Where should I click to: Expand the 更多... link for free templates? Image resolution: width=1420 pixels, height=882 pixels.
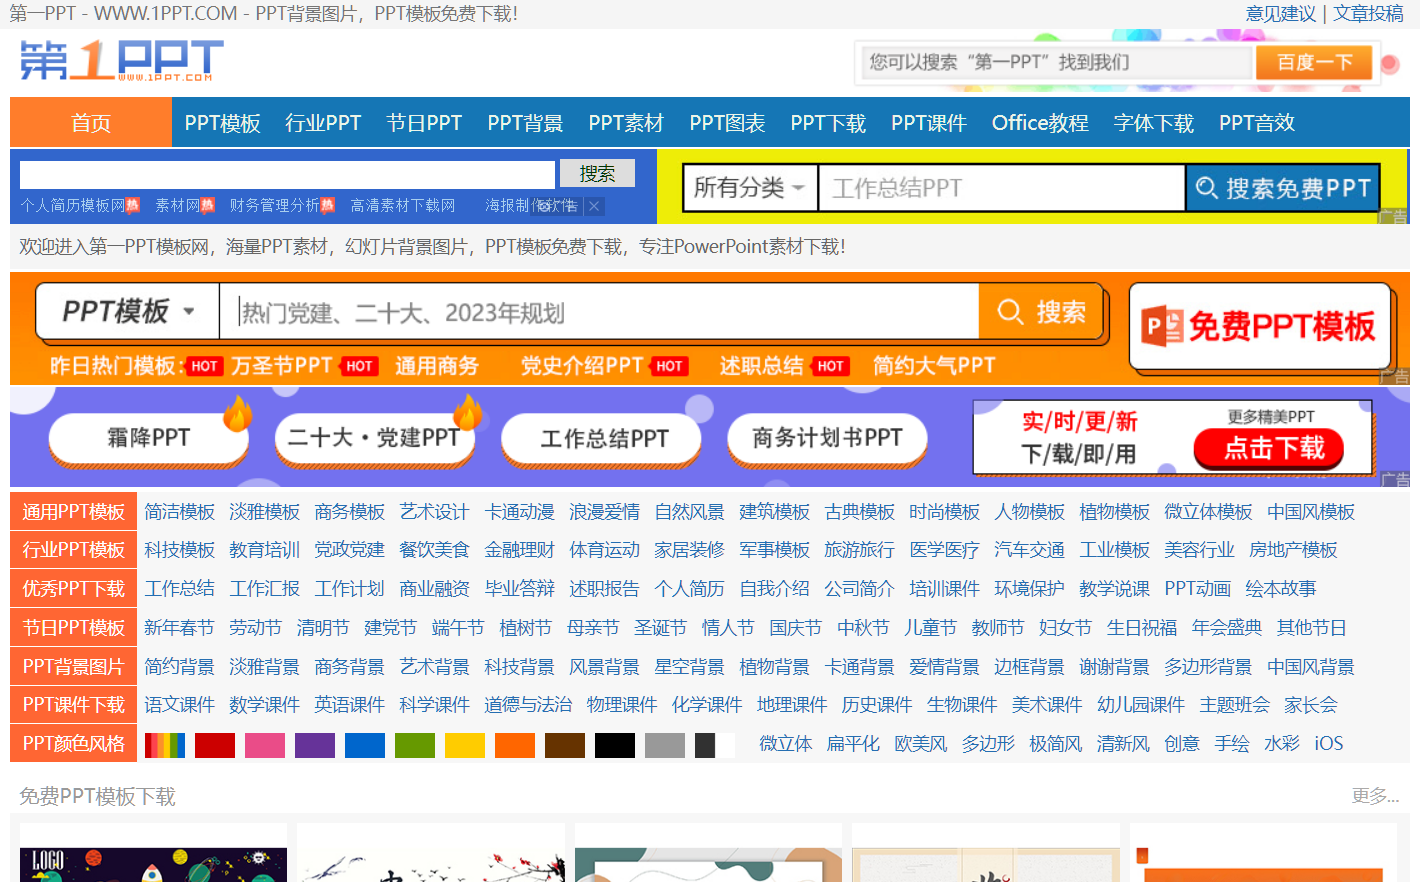[1376, 793]
